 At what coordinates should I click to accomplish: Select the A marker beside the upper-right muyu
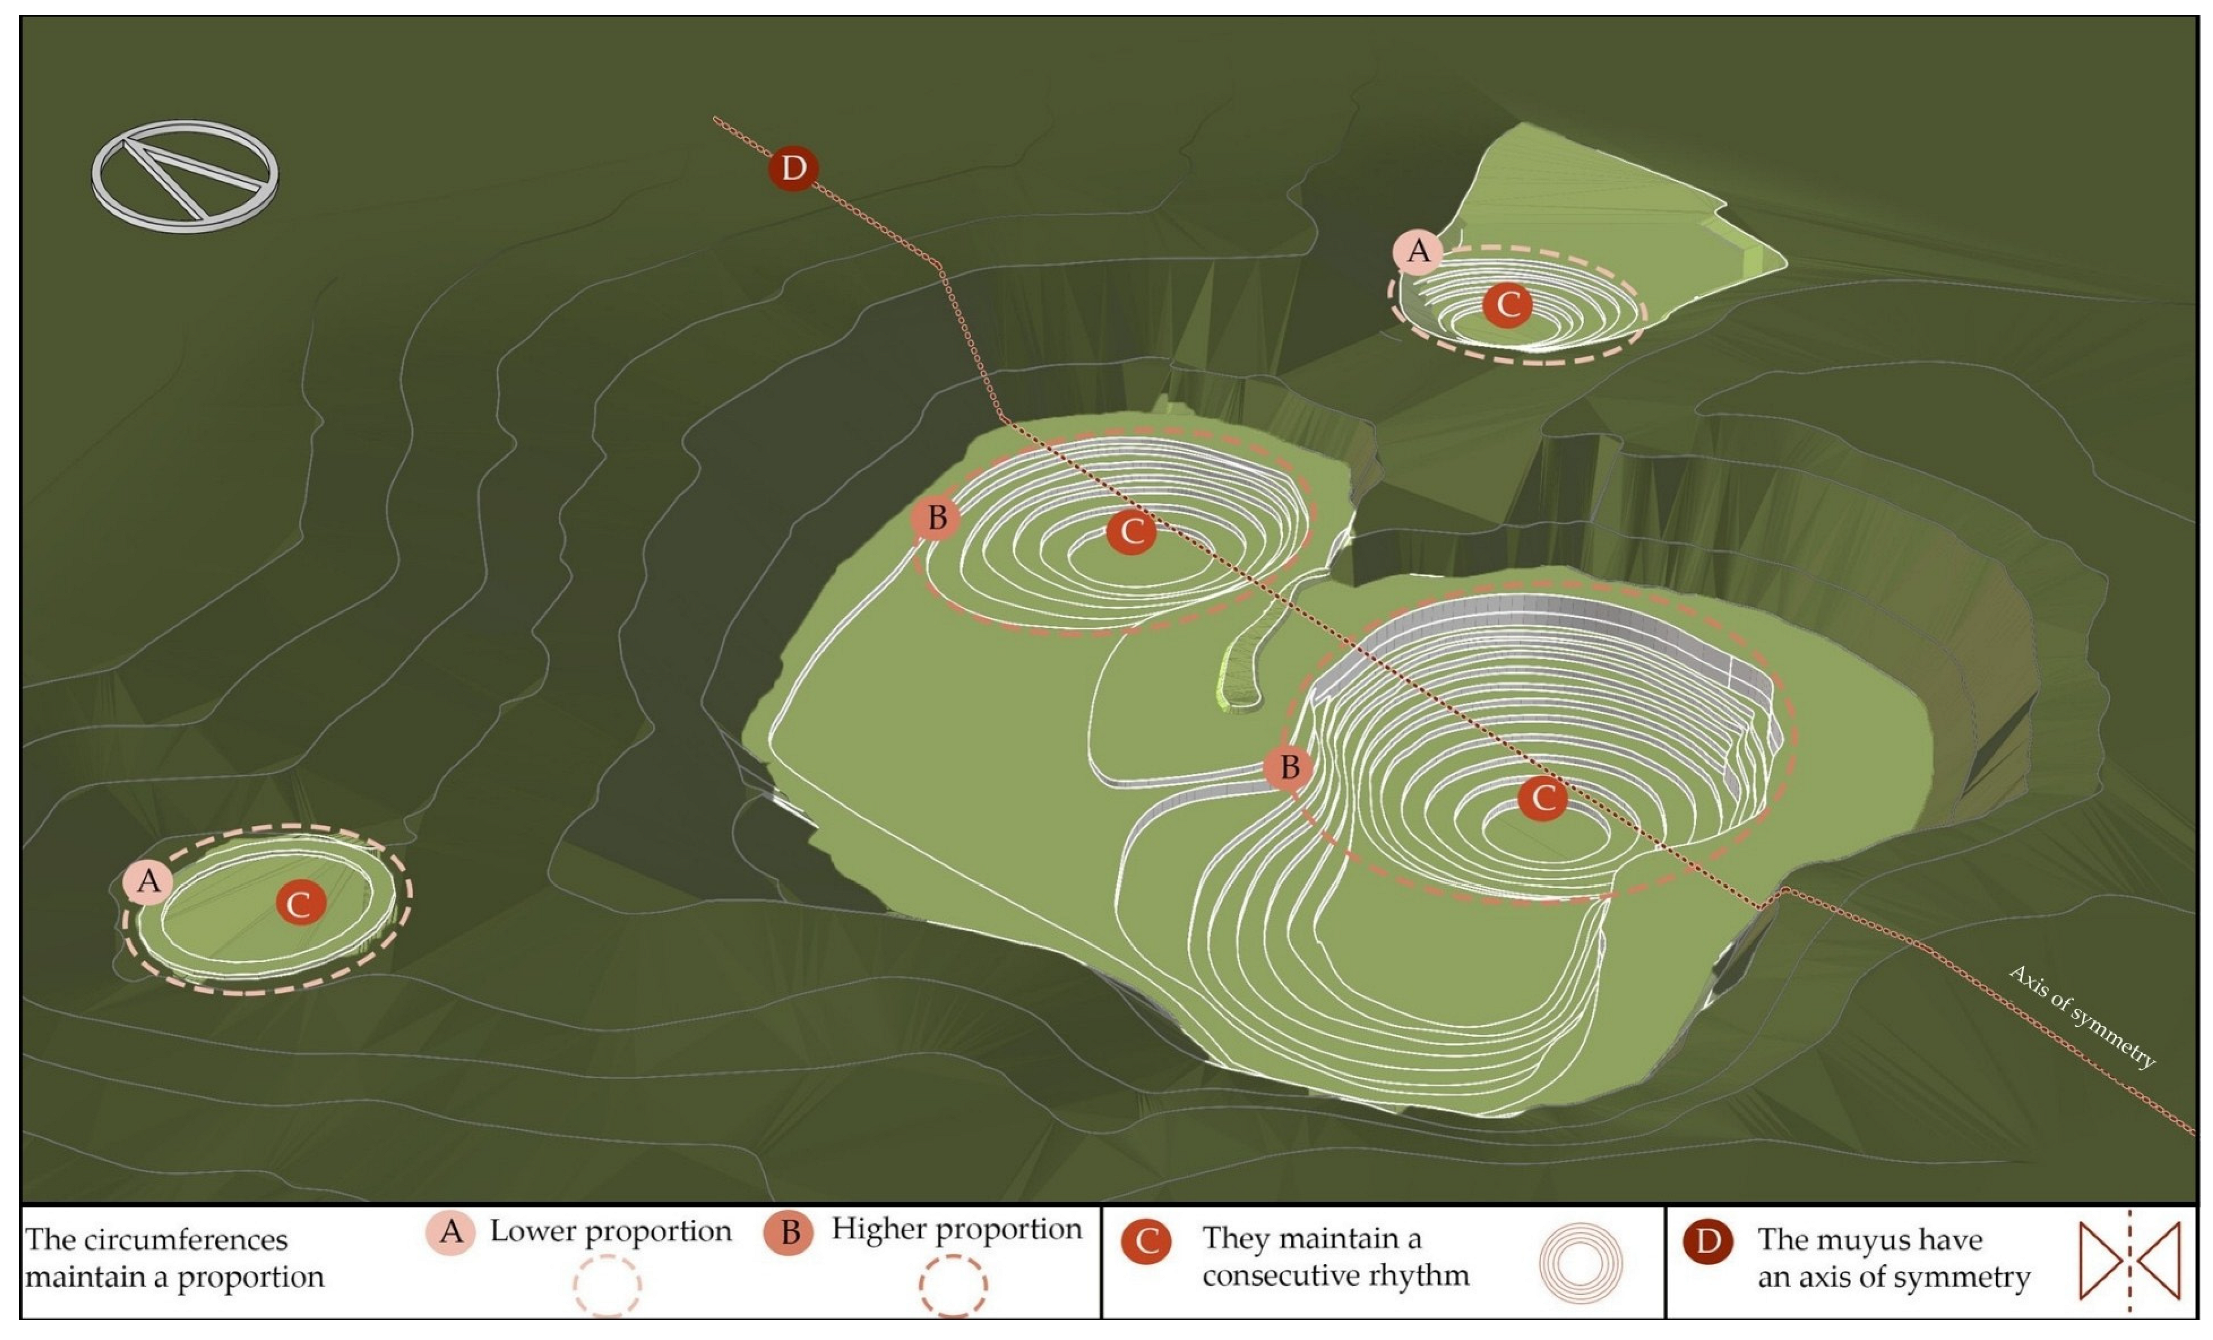(1418, 251)
